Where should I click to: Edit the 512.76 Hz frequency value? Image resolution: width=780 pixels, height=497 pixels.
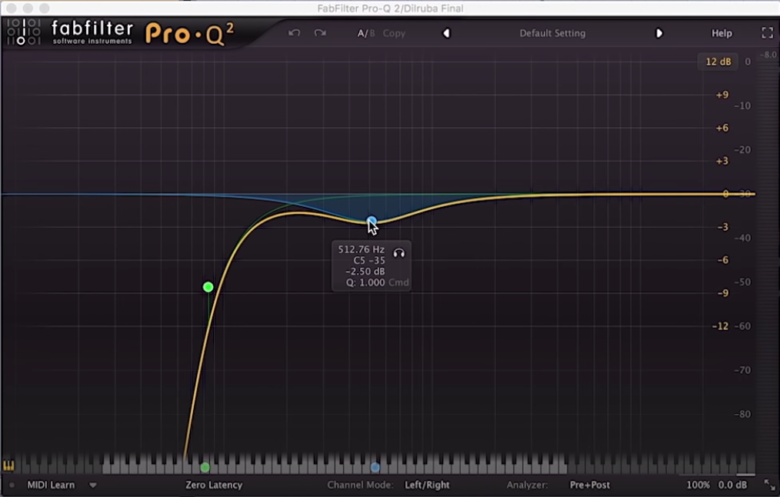tap(361, 249)
